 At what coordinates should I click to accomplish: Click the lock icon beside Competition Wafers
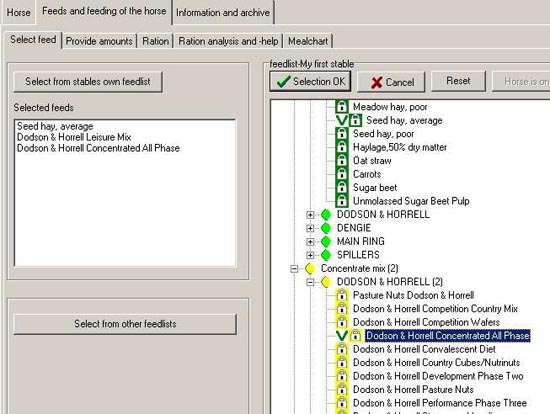coord(341,322)
